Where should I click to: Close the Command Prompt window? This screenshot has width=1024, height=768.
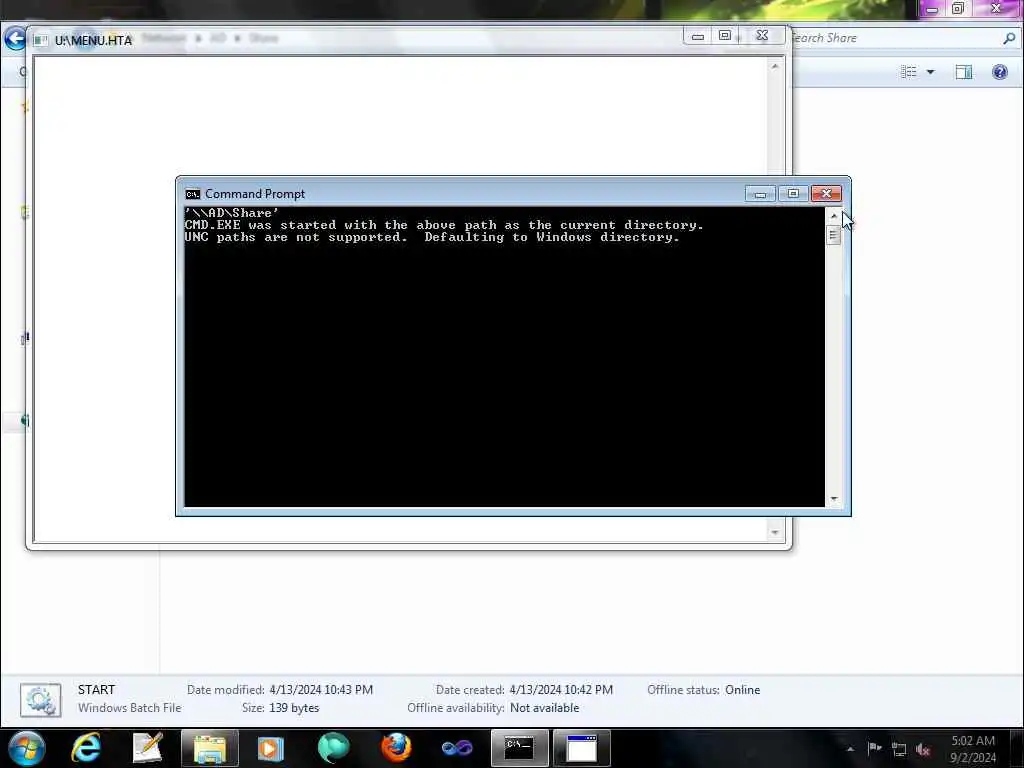click(x=826, y=194)
